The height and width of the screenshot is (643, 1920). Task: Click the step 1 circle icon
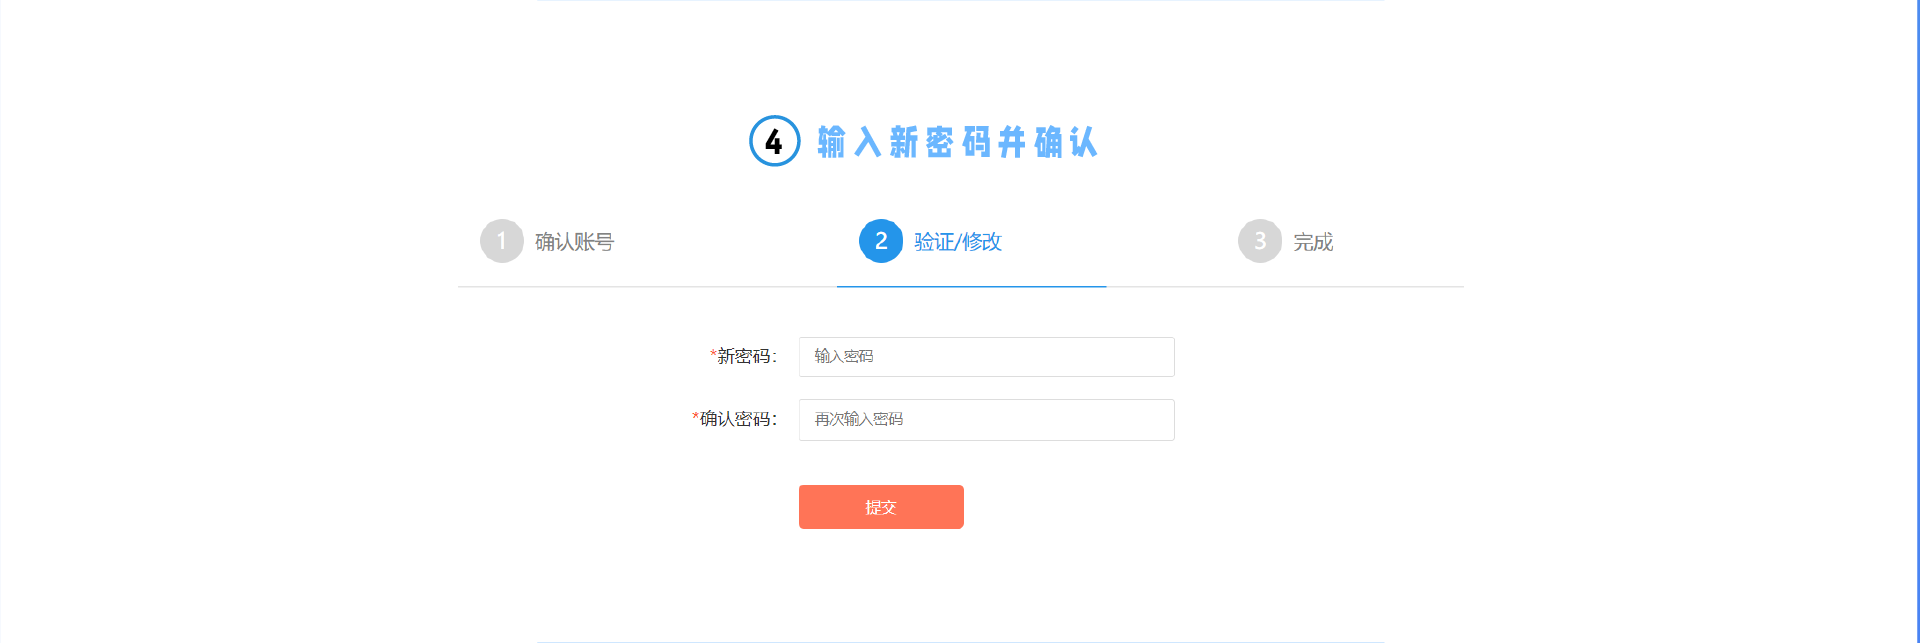[502, 241]
